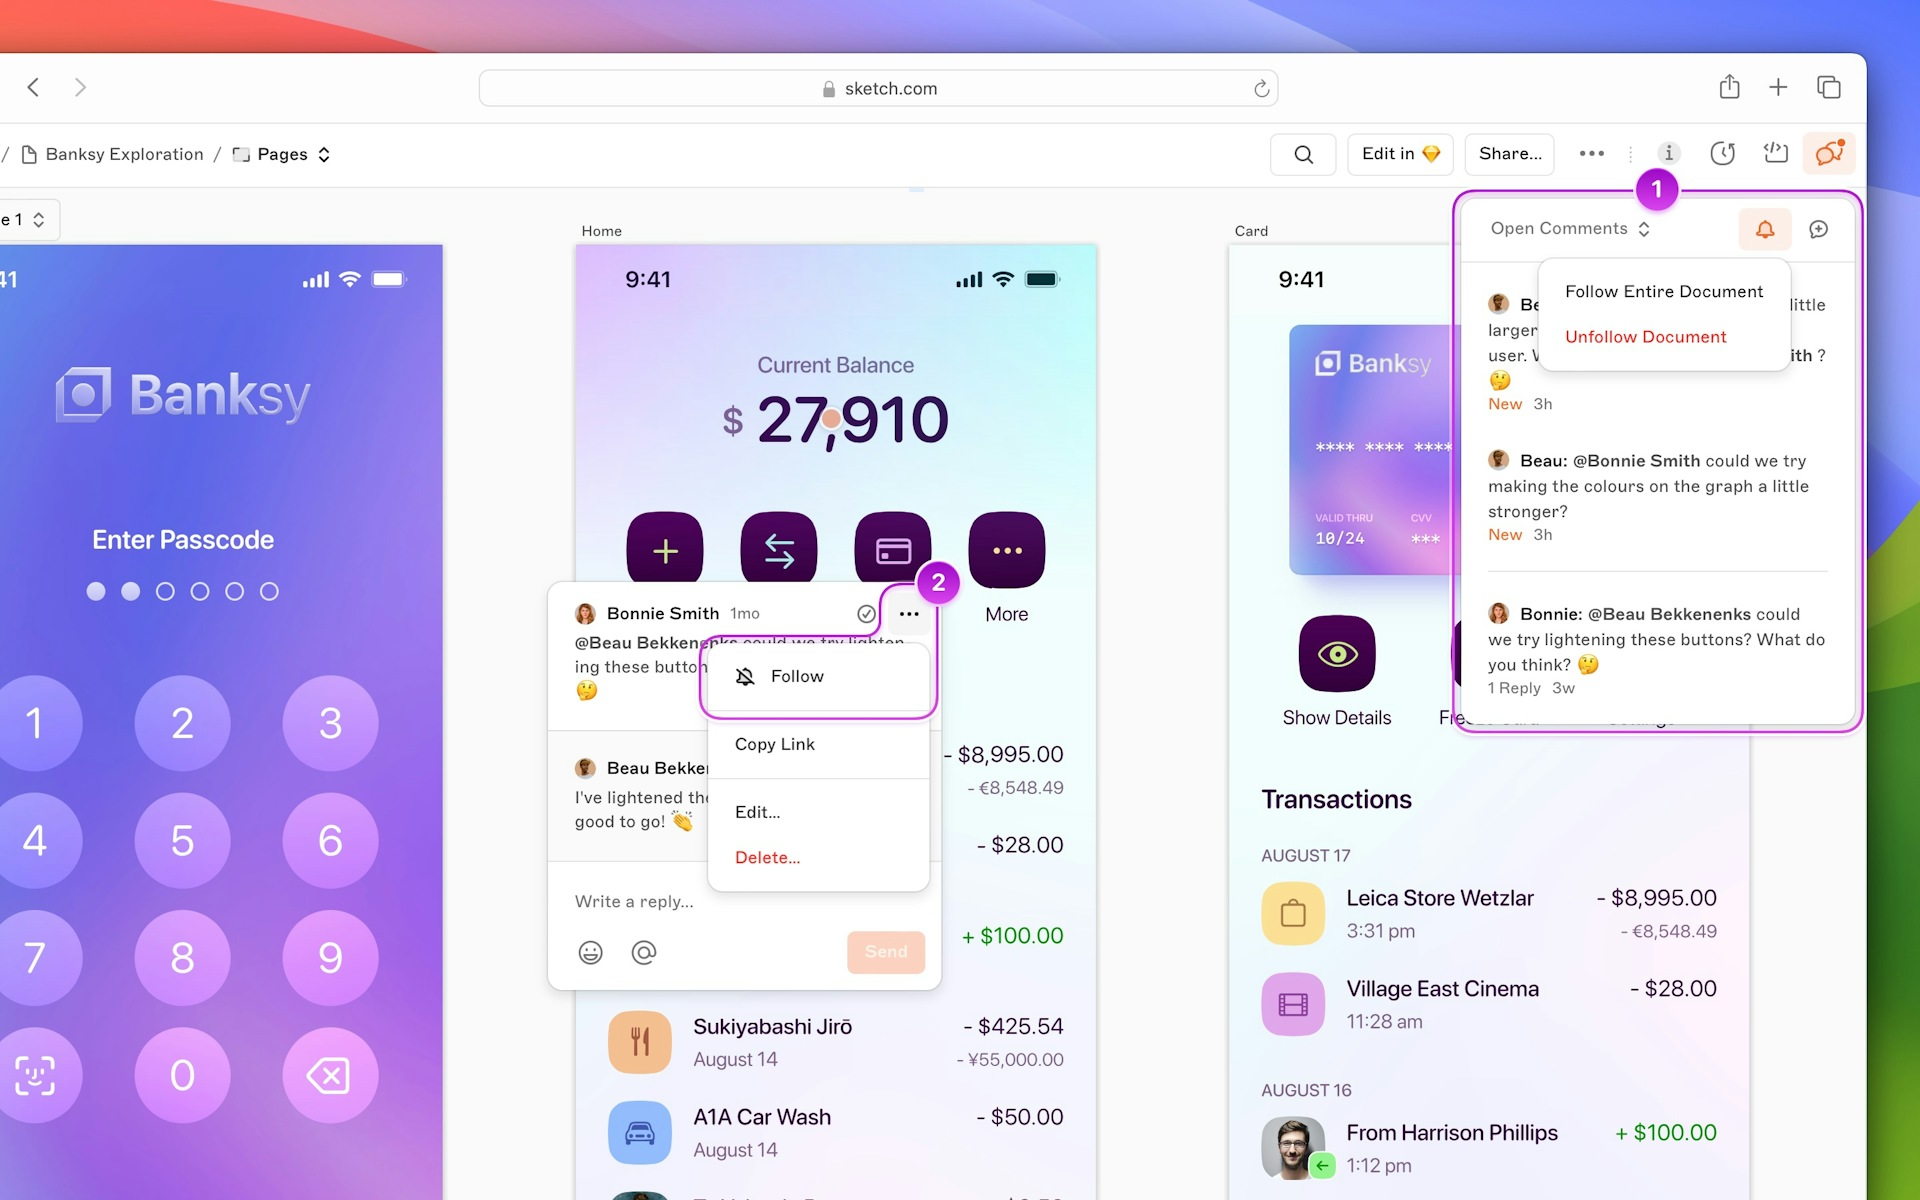Expand Open Comments settings chevron
1920x1200 pixels.
(x=1644, y=228)
